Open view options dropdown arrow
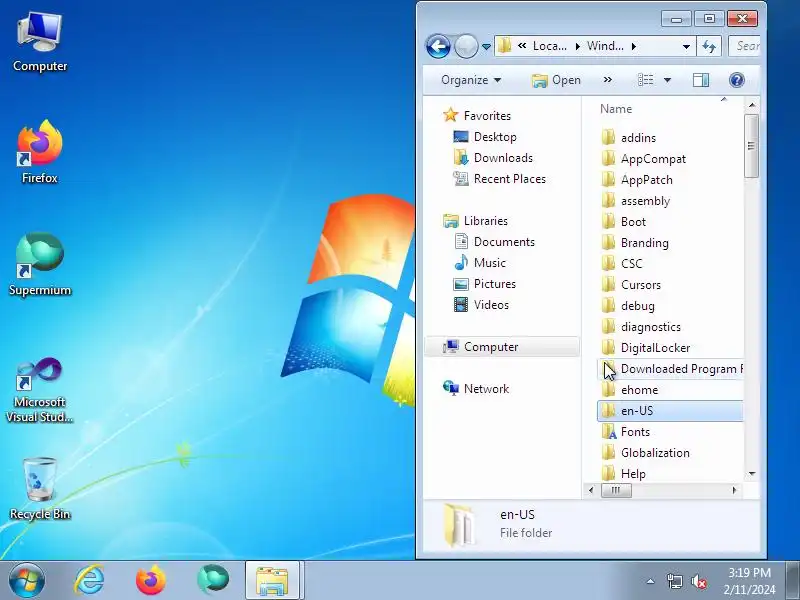 click(x=667, y=80)
